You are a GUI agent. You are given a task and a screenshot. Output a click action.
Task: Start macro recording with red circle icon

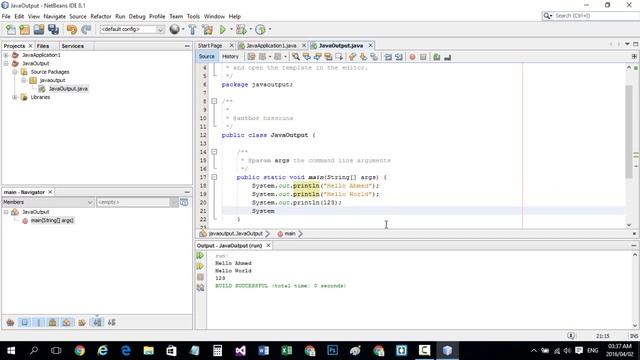tap(412, 57)
